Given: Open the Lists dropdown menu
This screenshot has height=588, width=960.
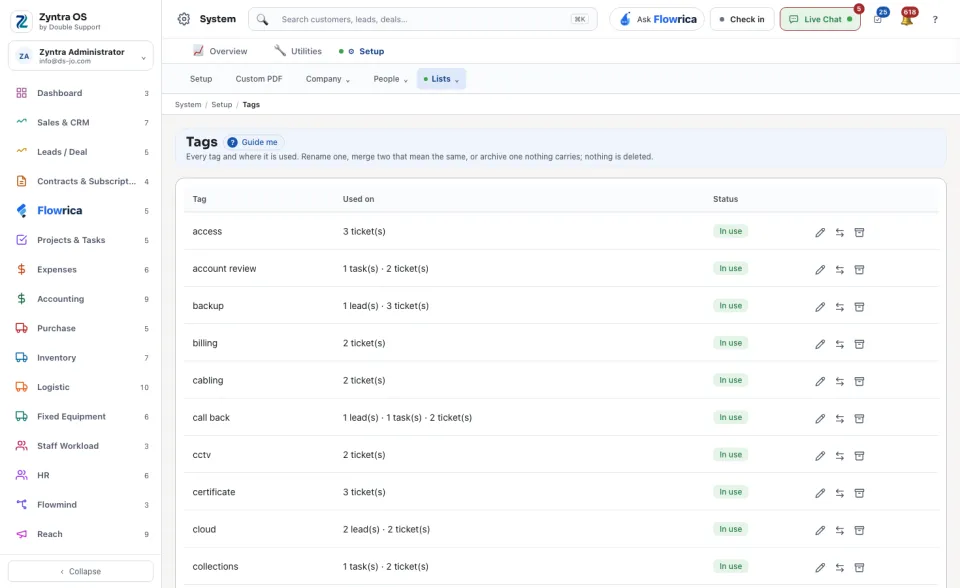Looking at the screenshot, I should pos(441,79).
